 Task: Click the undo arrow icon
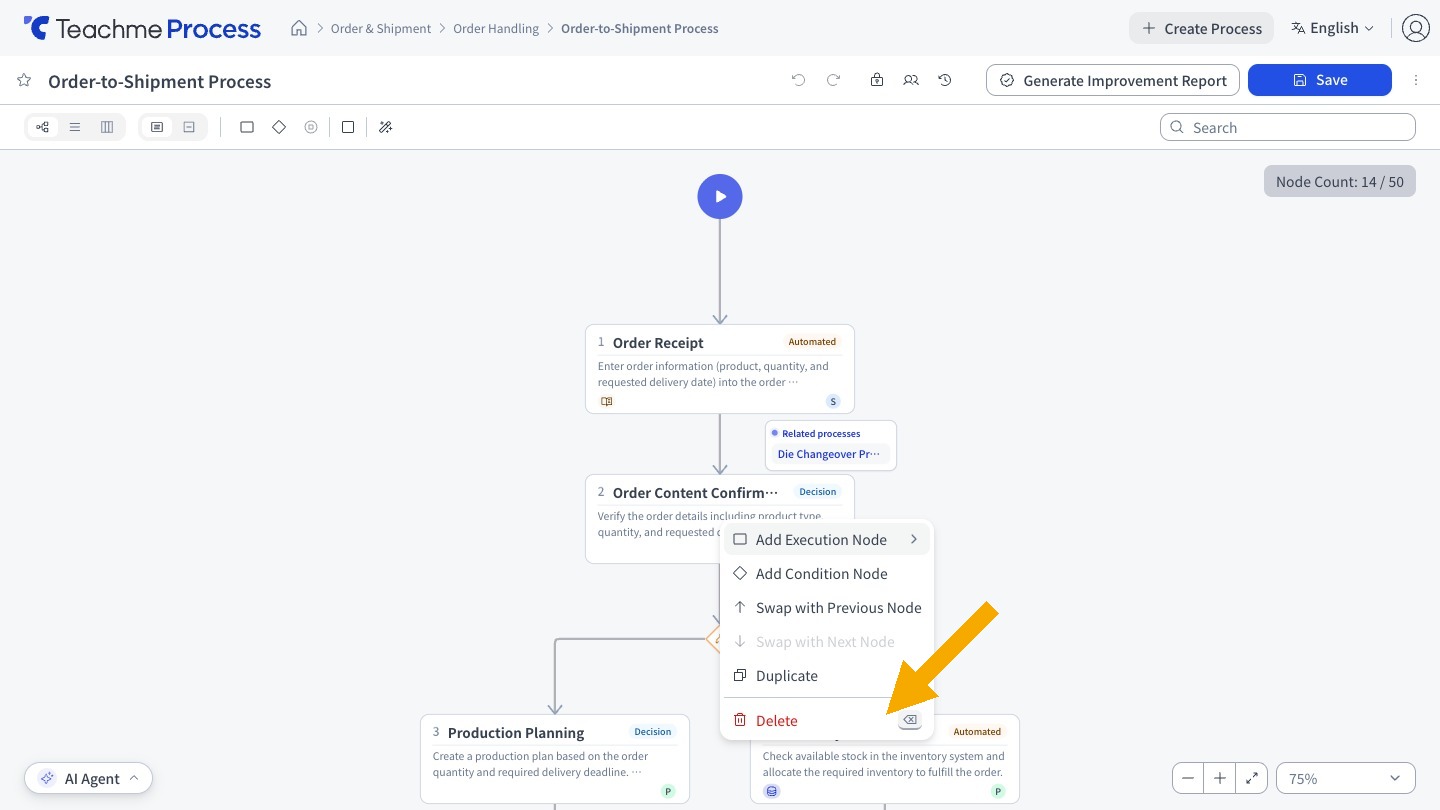[798, 80]
